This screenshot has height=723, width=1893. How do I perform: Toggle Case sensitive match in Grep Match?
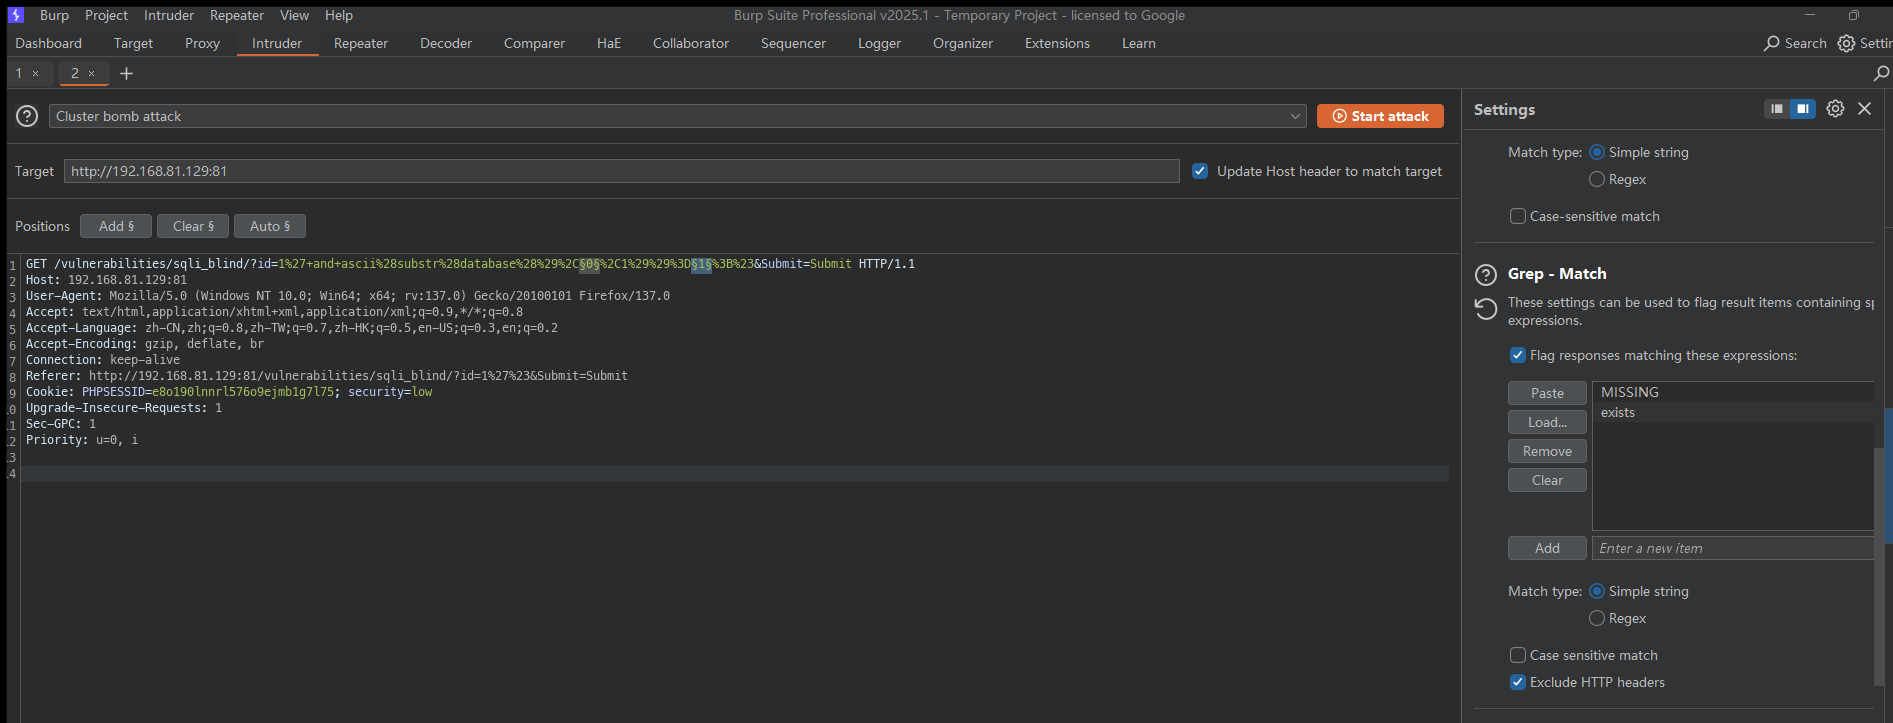(x=1518, y=655)
